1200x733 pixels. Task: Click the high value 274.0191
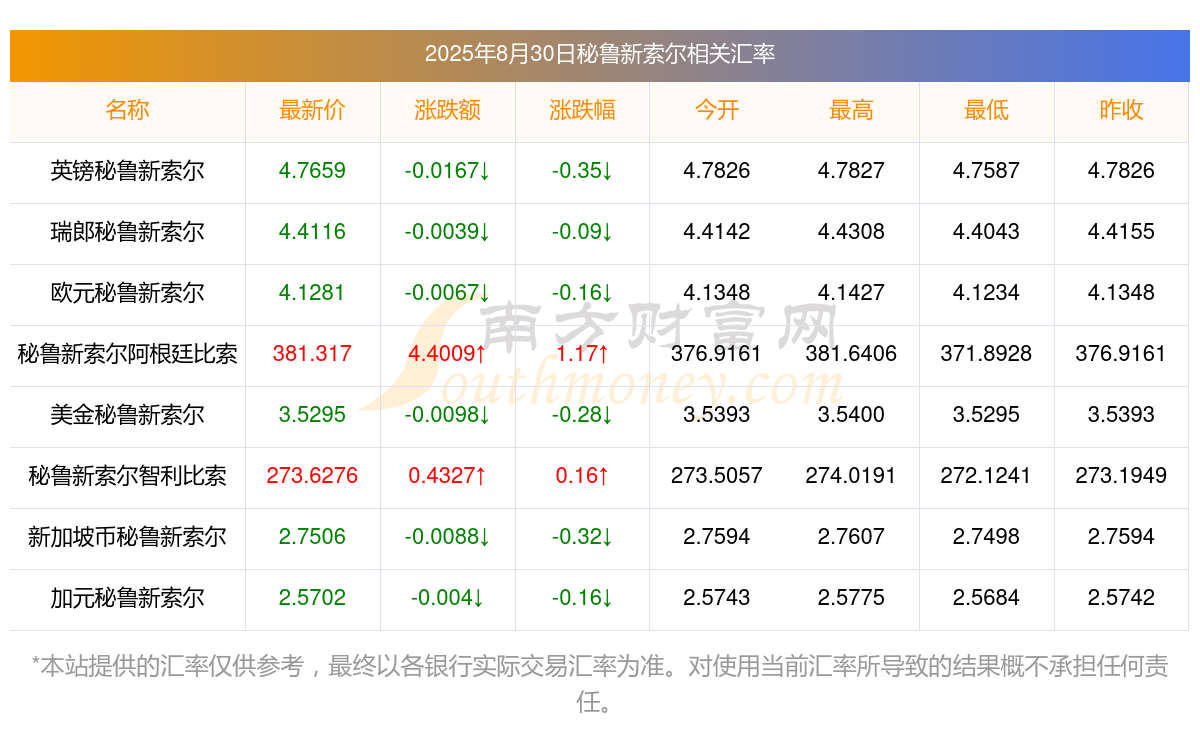click(x=852, y=476)
